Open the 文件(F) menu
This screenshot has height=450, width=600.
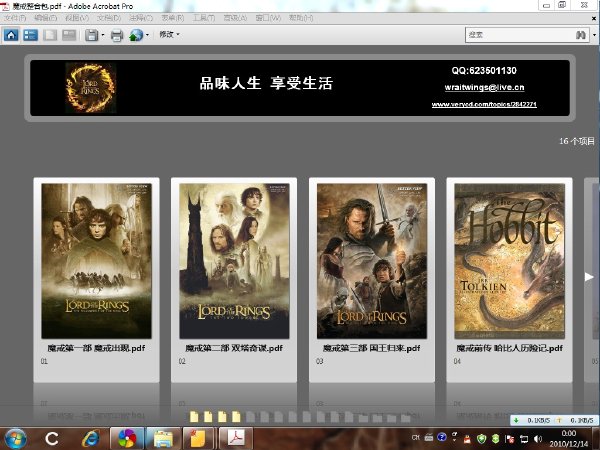point(15,18)
